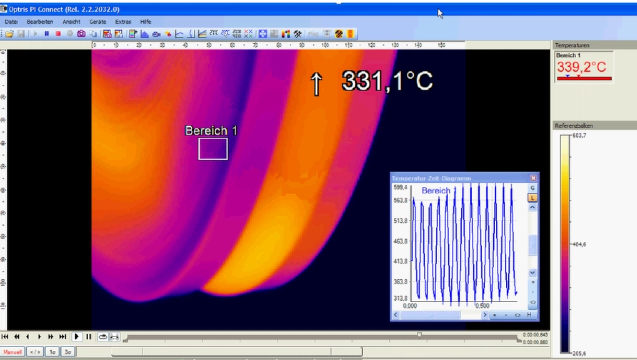Click the temperature range slider at bottom
This screenshot has width=637, height=360.
coord(237,351)
